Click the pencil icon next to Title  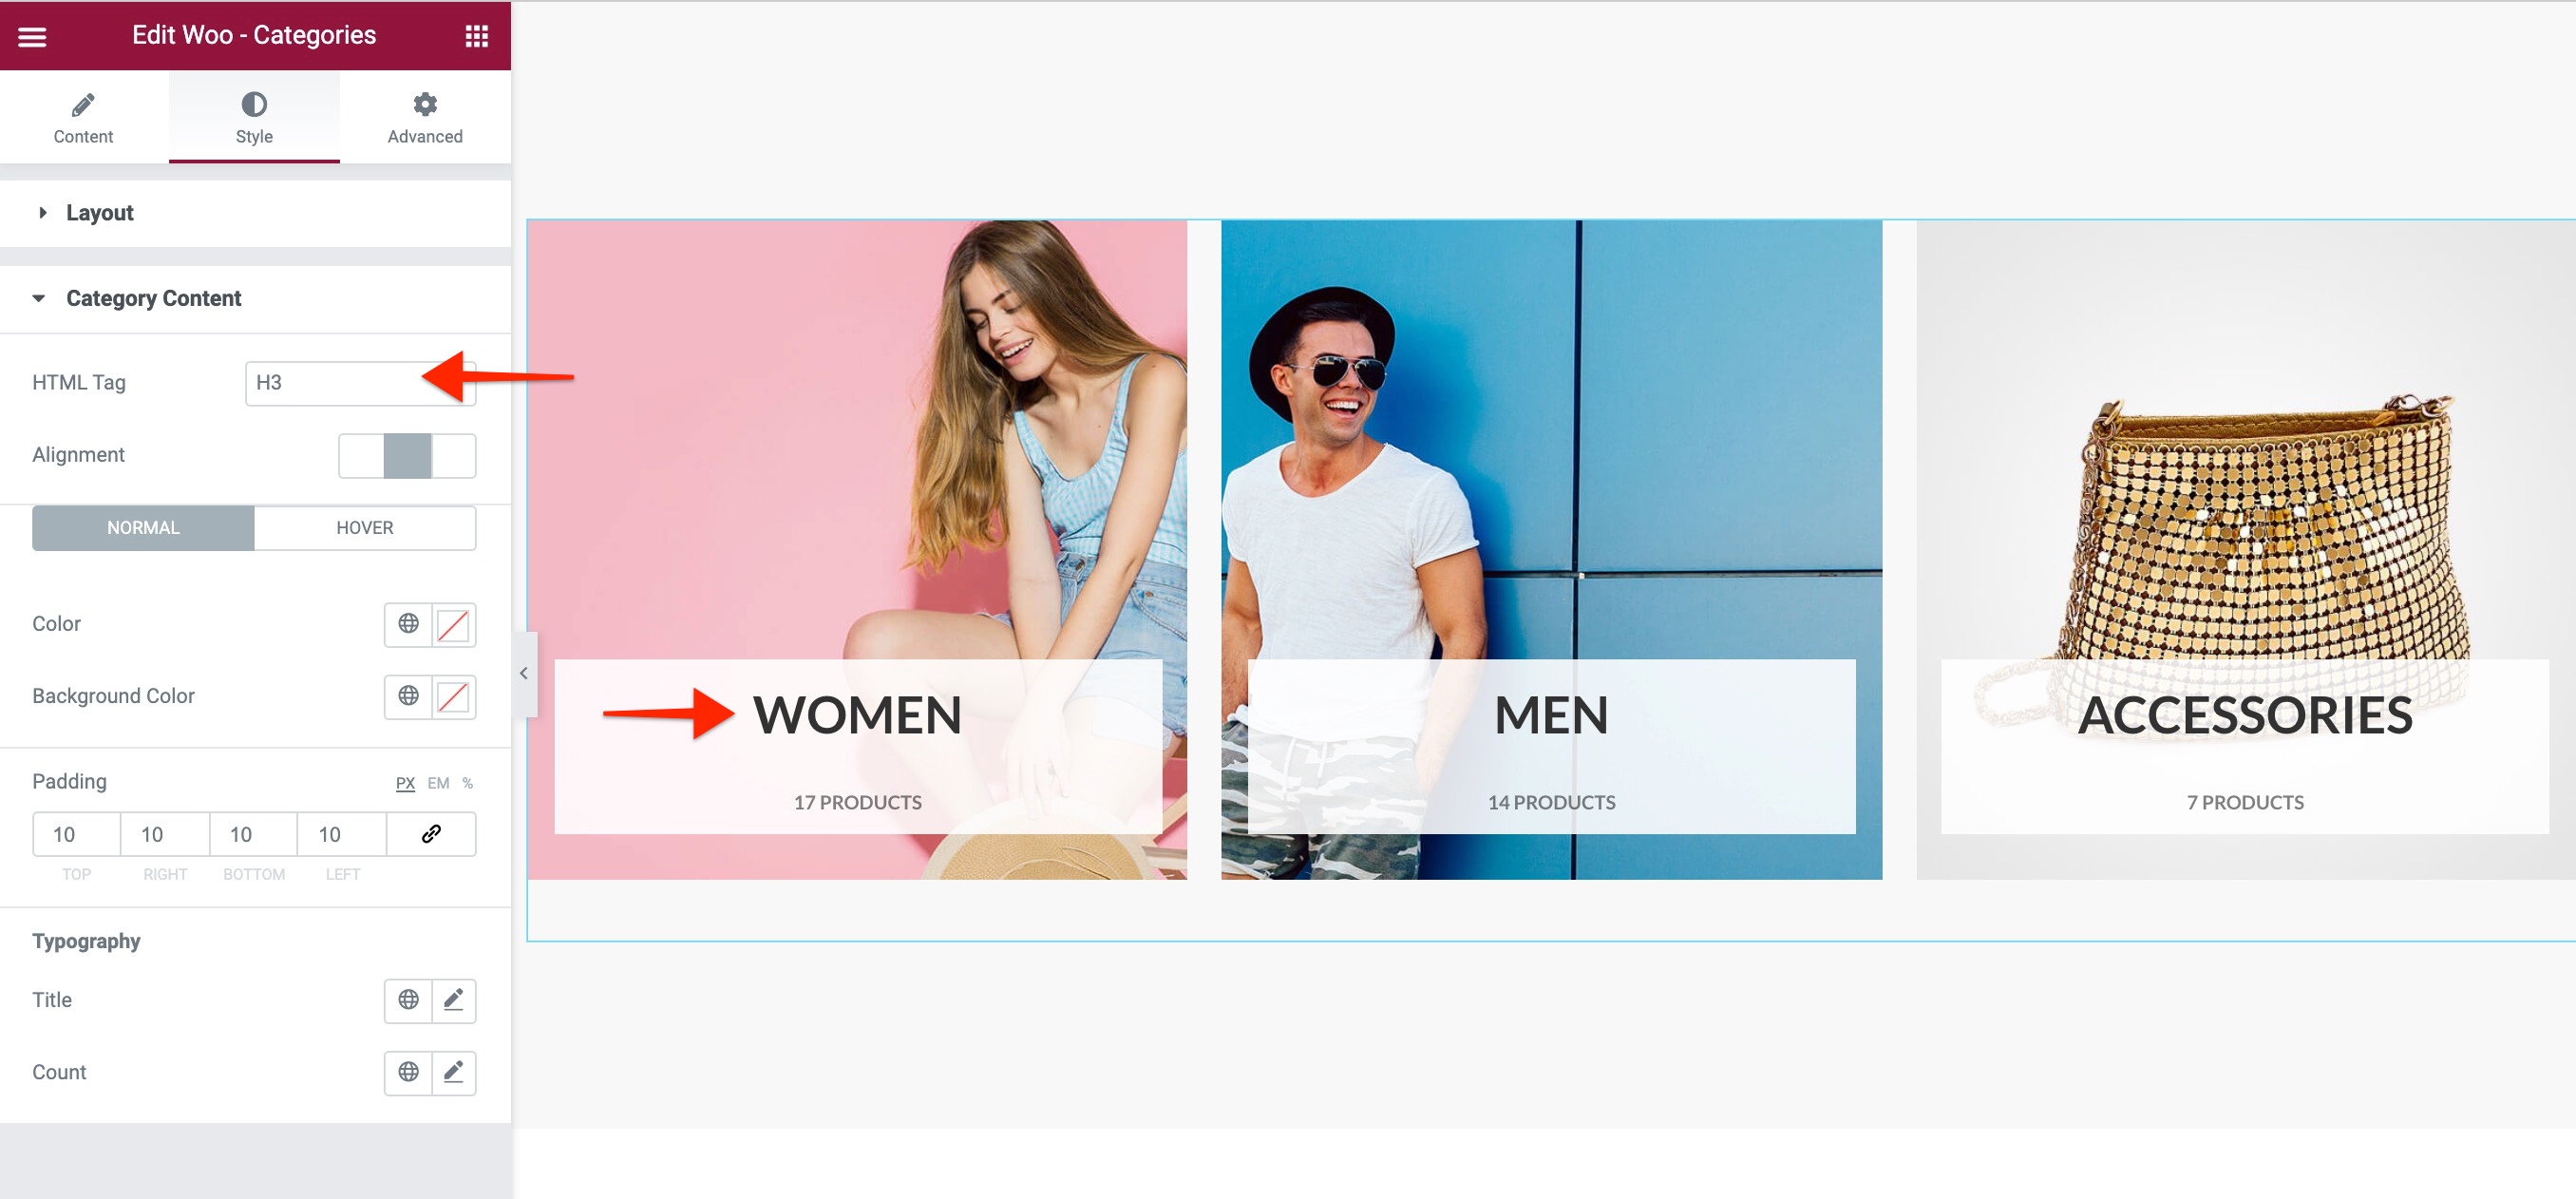(x=453, y=999)
